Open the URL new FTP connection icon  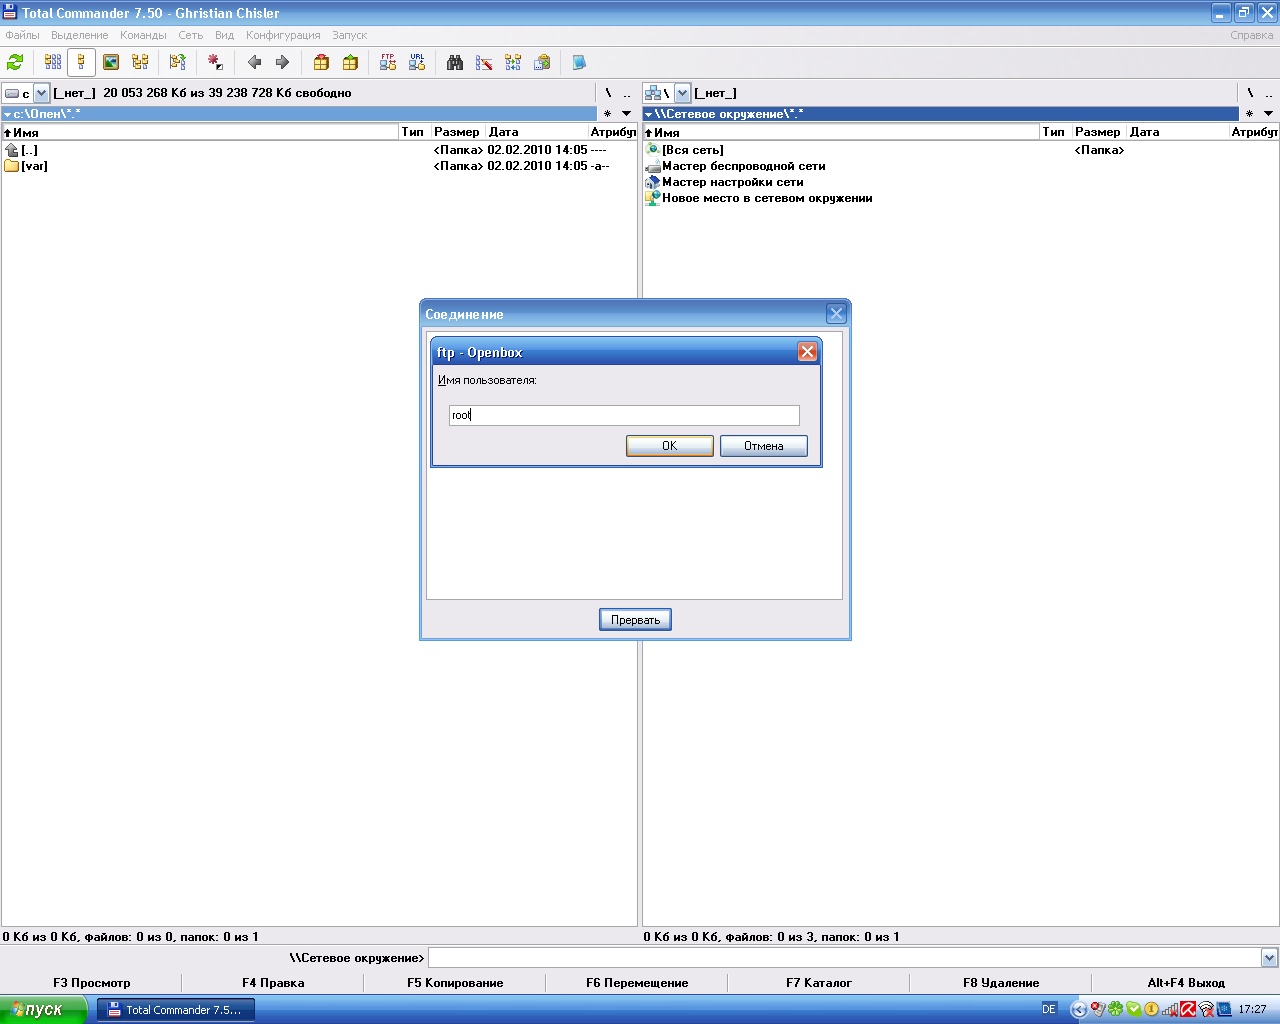pos(417,62)
